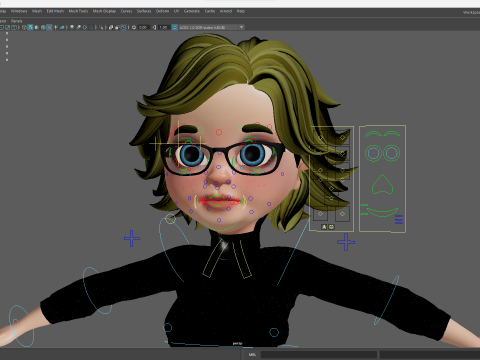Toggle the X-Ray Joints icon

[x=124, y=27]
